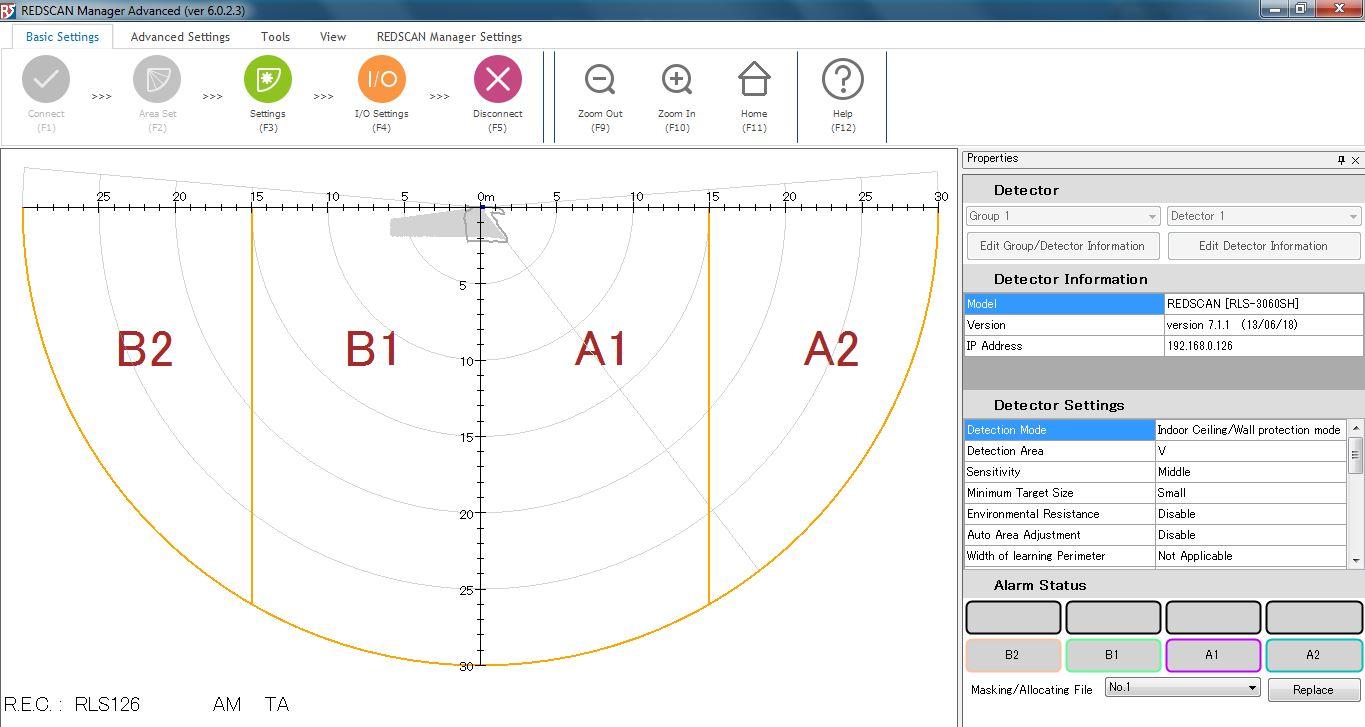The height and width of the screenshot is (727, 1365).
Task: Toggle the B2 alarm status indicator
Action: [1012, 655]
